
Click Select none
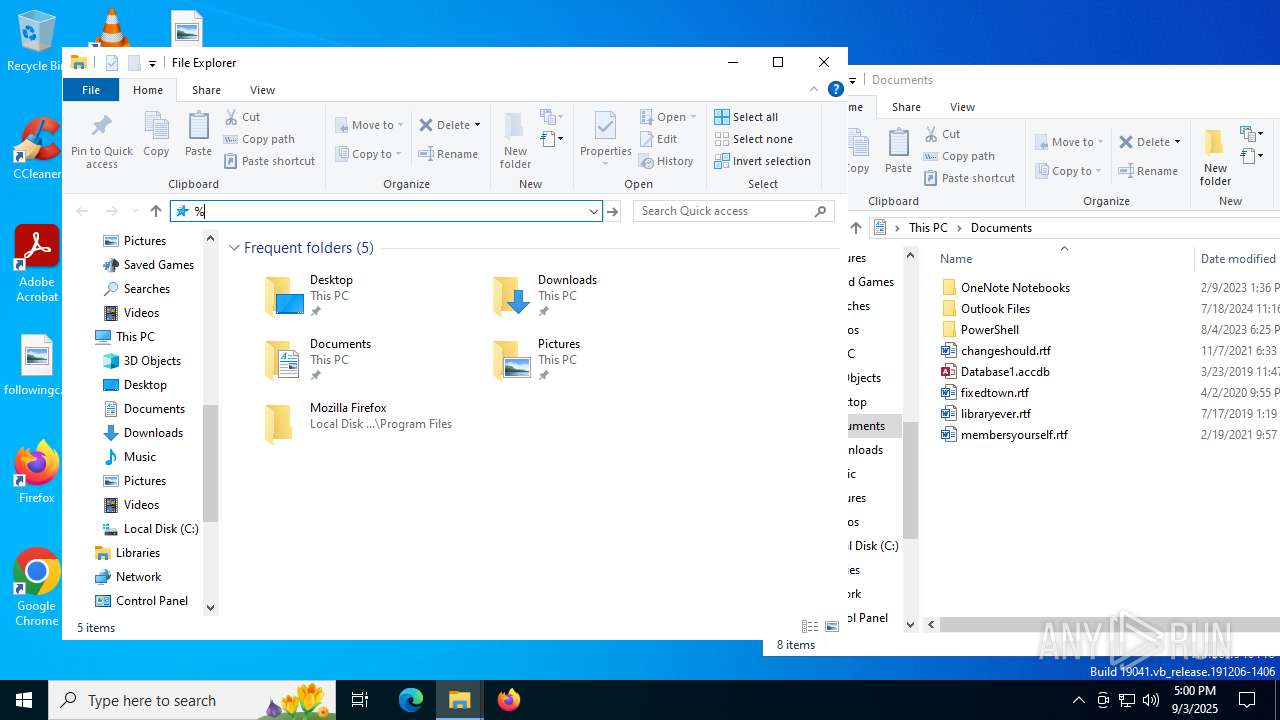[753, 139]
